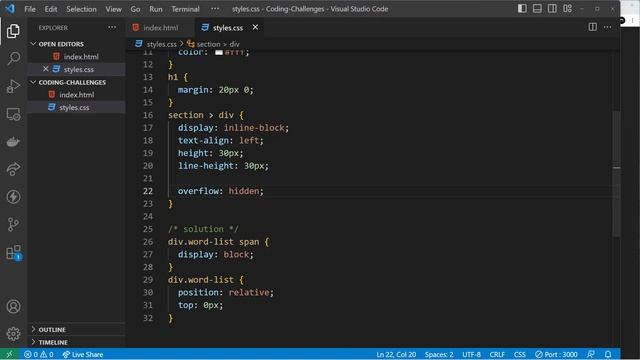The height and width of the screenshot is (360, 640).
Task: Click Live Share in status bar
Action: (x=83, y=354)
